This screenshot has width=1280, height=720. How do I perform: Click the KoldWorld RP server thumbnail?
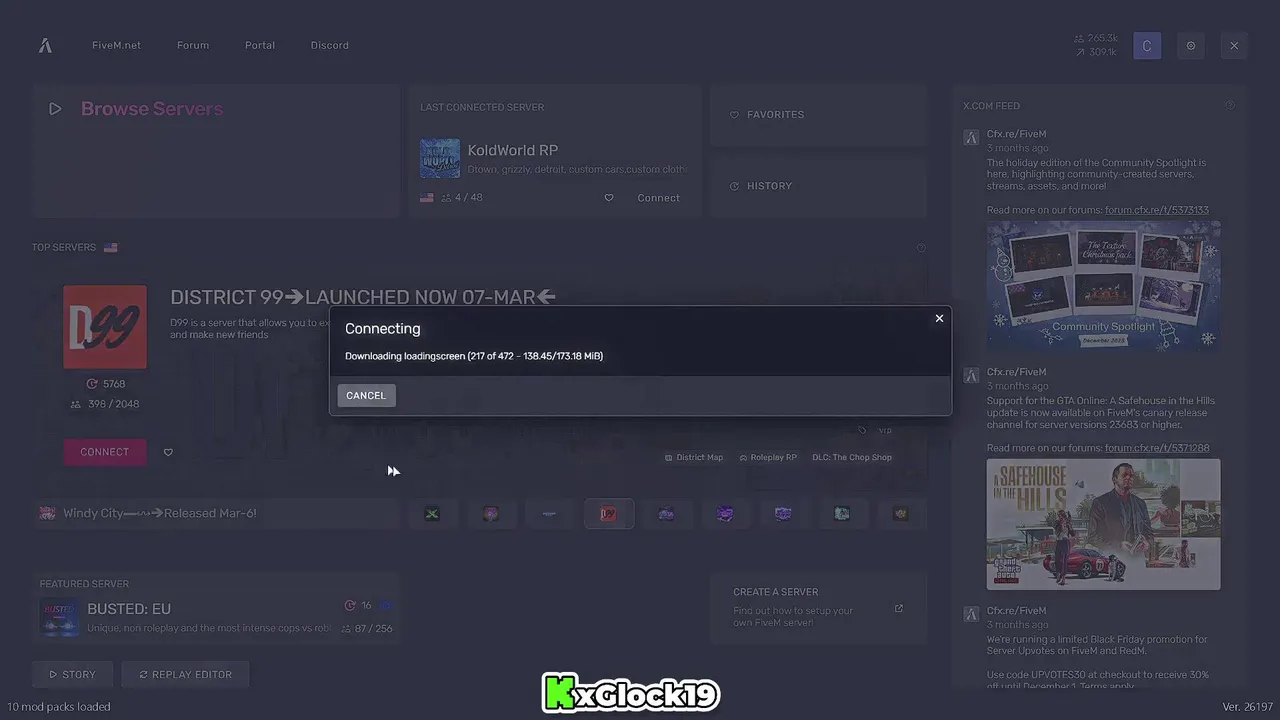coord(440,159)
